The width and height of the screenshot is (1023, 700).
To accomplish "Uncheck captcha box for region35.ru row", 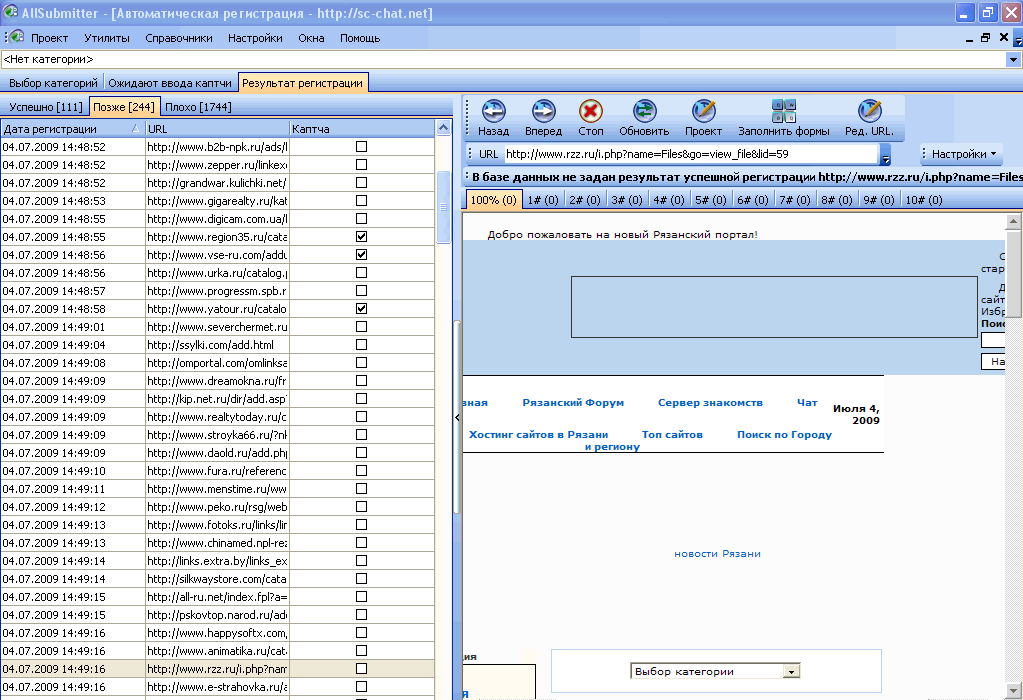I will tap(361, 237).
